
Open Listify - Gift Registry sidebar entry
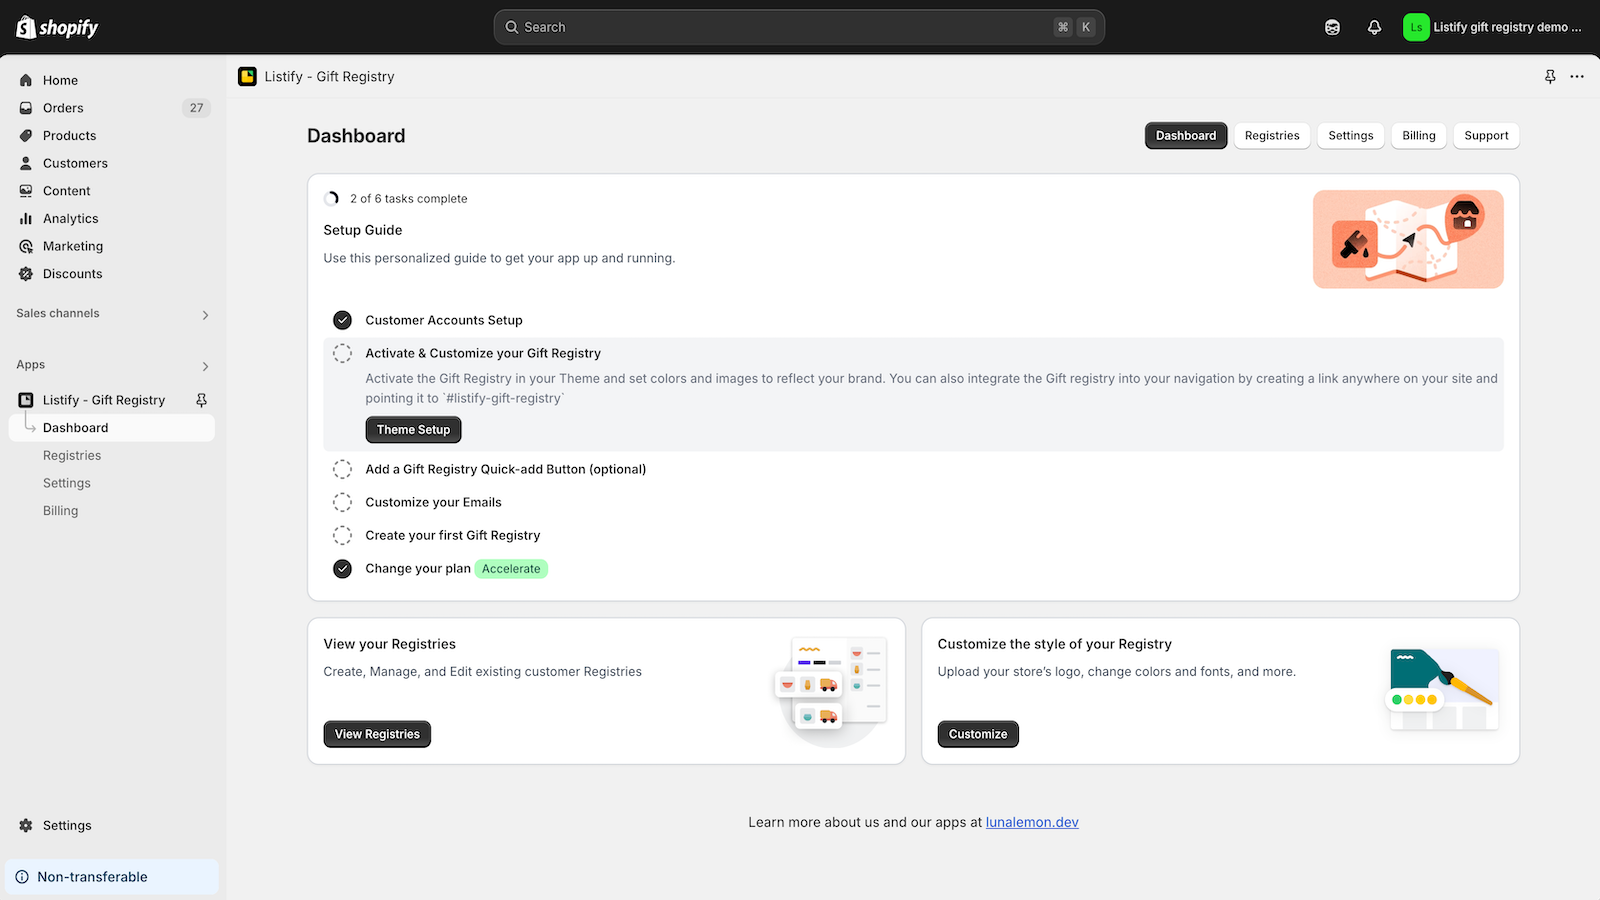[x=104, y=400]
